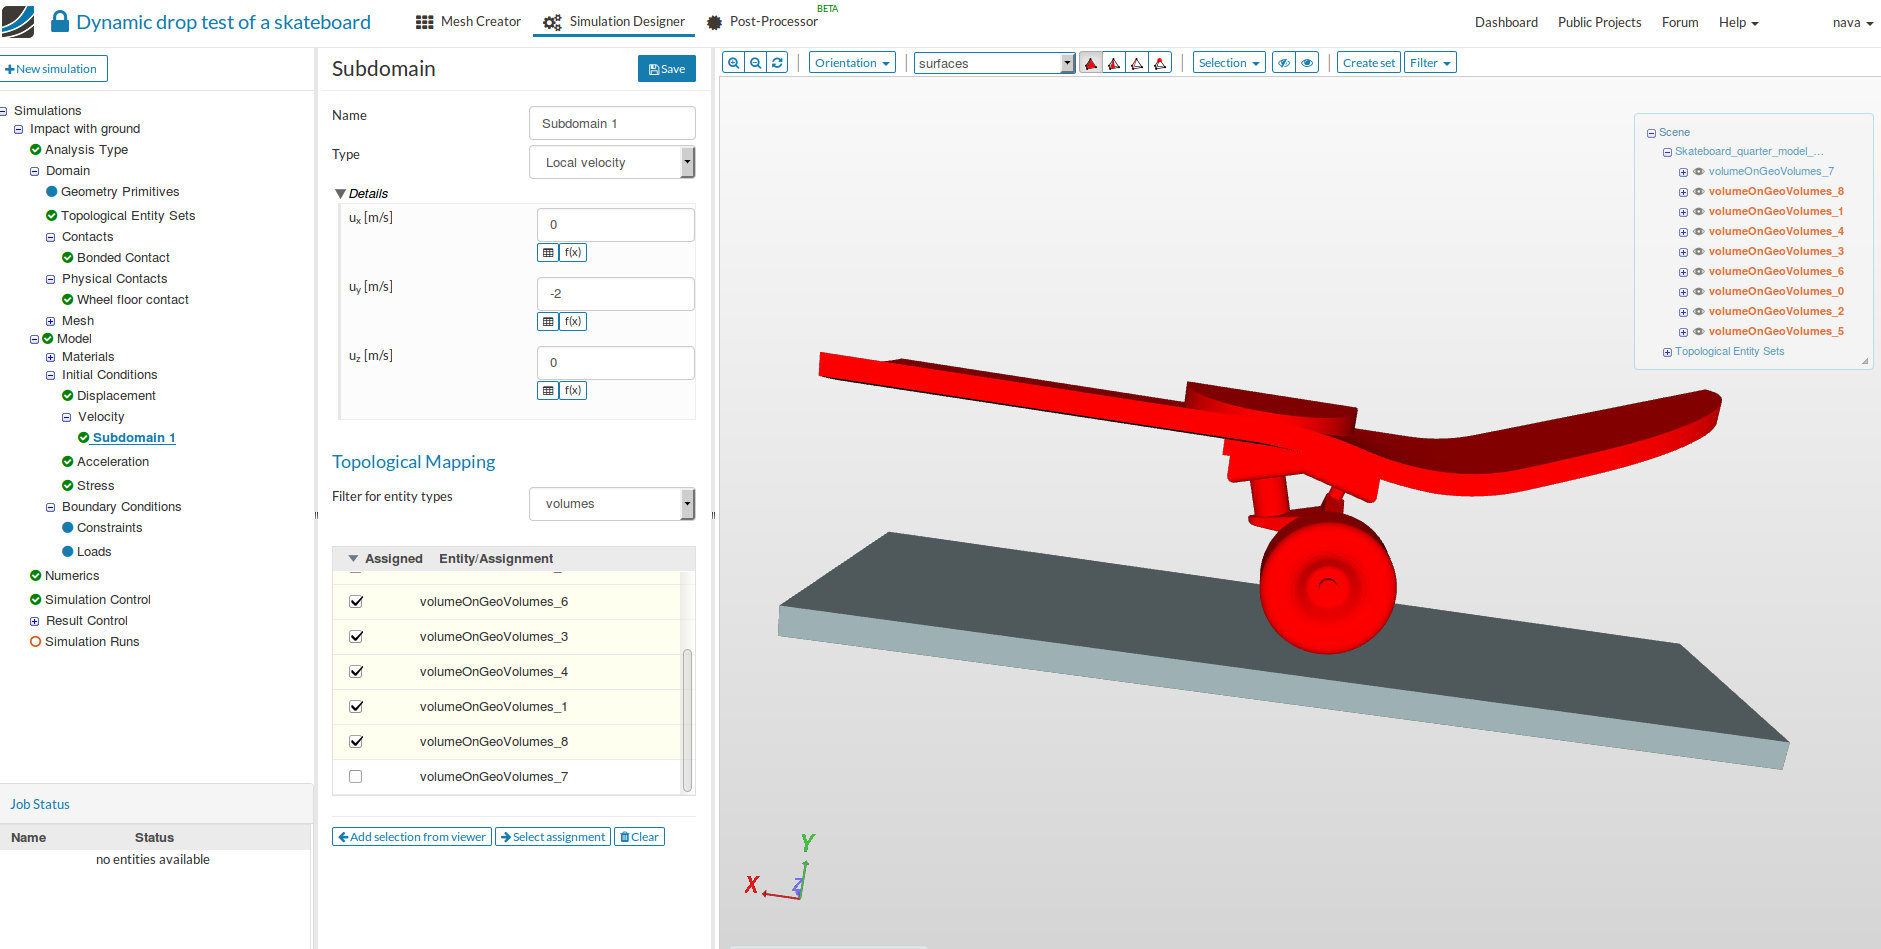1881x949 pixels.
Task: Click the Save button
Action: pyautogui.click(x=667, y=69)
